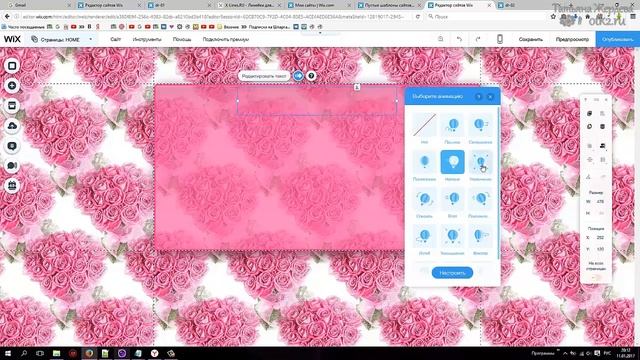The width and height of the screenshot is (640, 360).
Task: Open the Add elements plus button
Action: (12, 86)
